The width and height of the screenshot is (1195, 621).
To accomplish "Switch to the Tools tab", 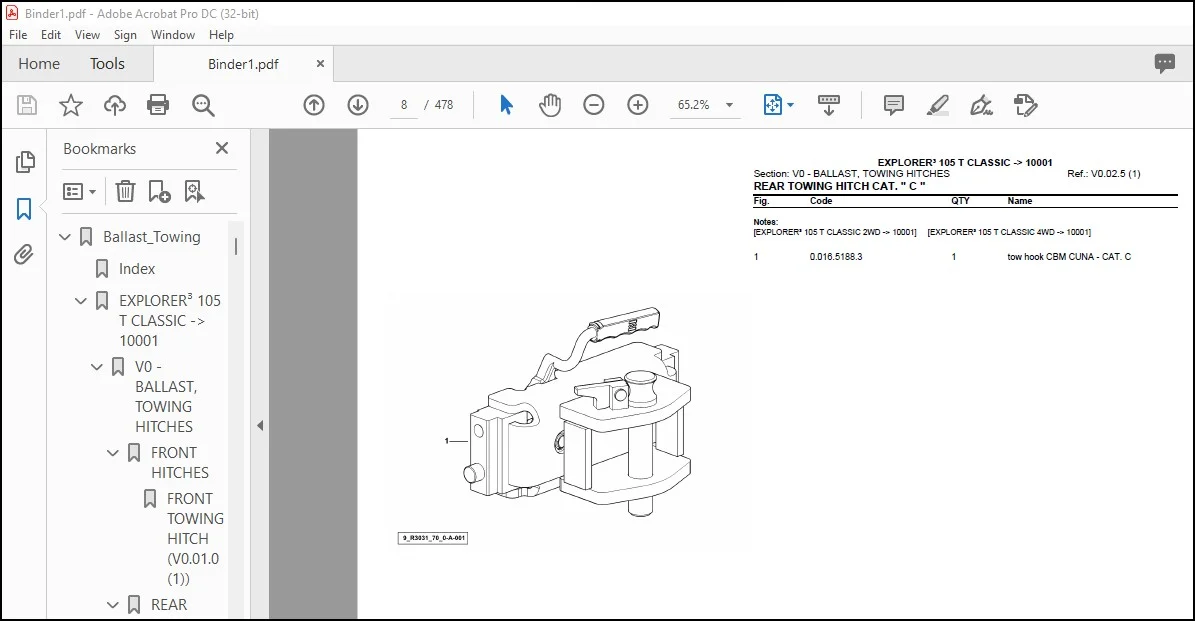I will point(107,64).
